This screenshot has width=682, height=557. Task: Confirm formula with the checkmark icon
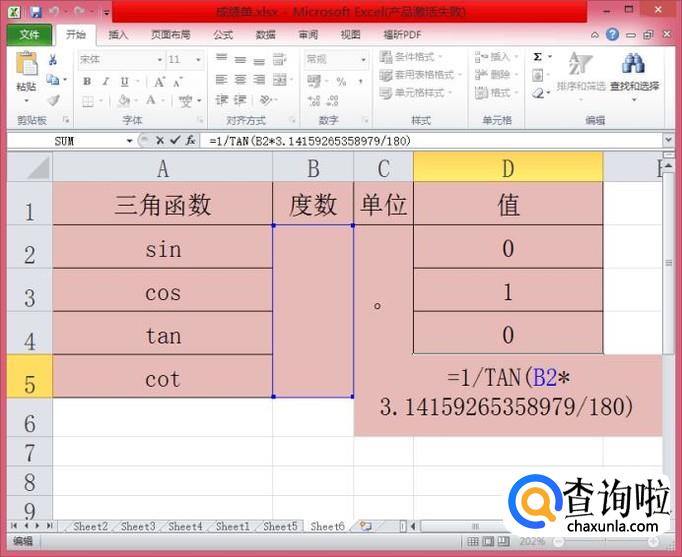tap(176, 141)
